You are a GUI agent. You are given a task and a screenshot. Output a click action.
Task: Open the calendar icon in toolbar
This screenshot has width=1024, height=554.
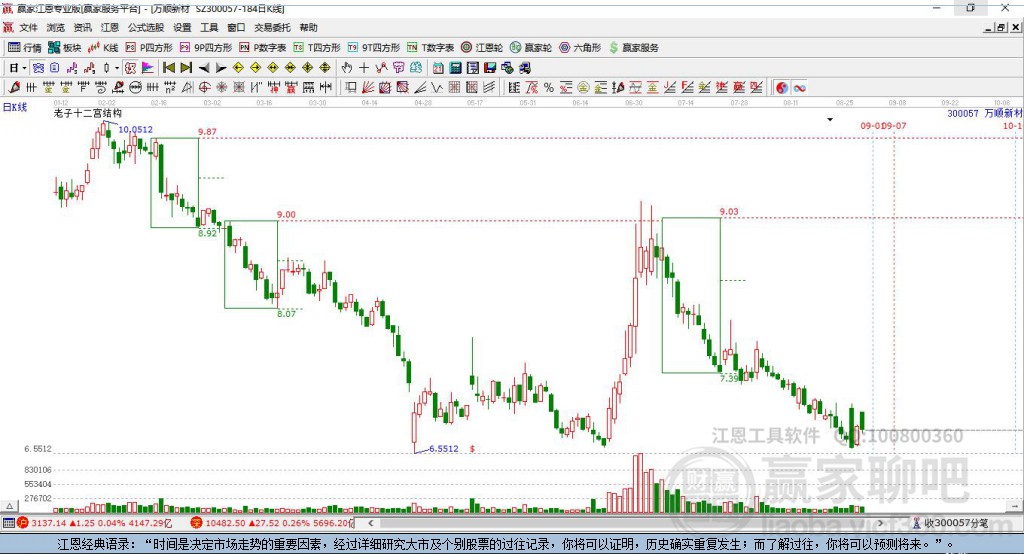[x=438, y=68]
